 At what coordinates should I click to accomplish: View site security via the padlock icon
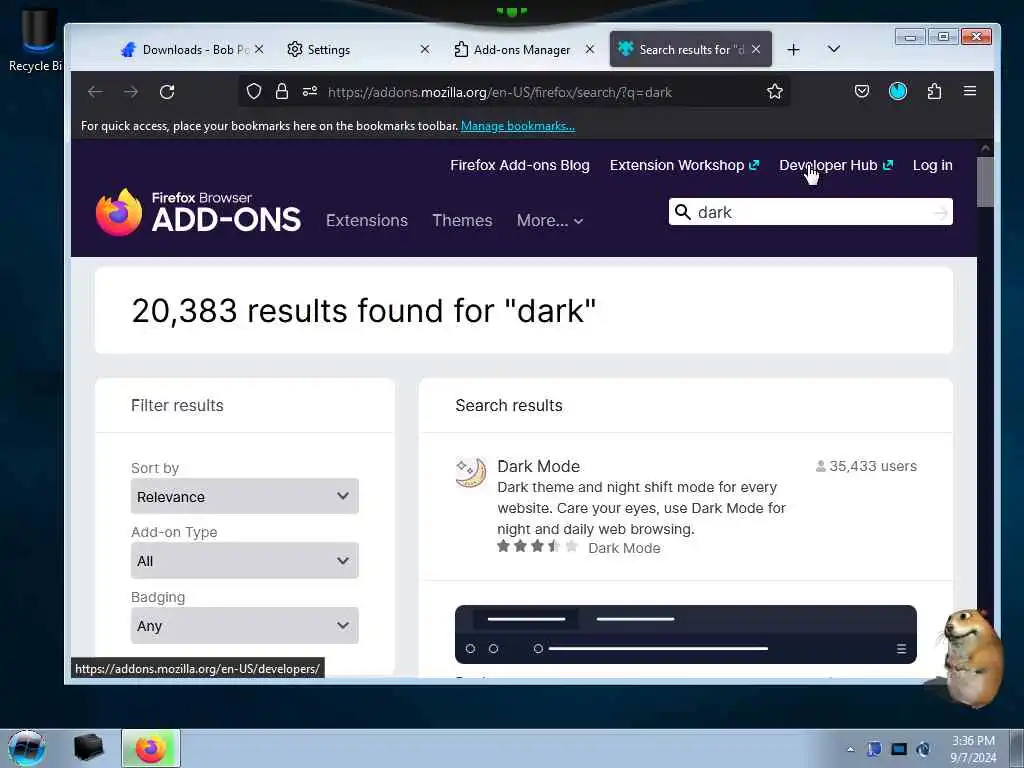[x=281, y=91]
